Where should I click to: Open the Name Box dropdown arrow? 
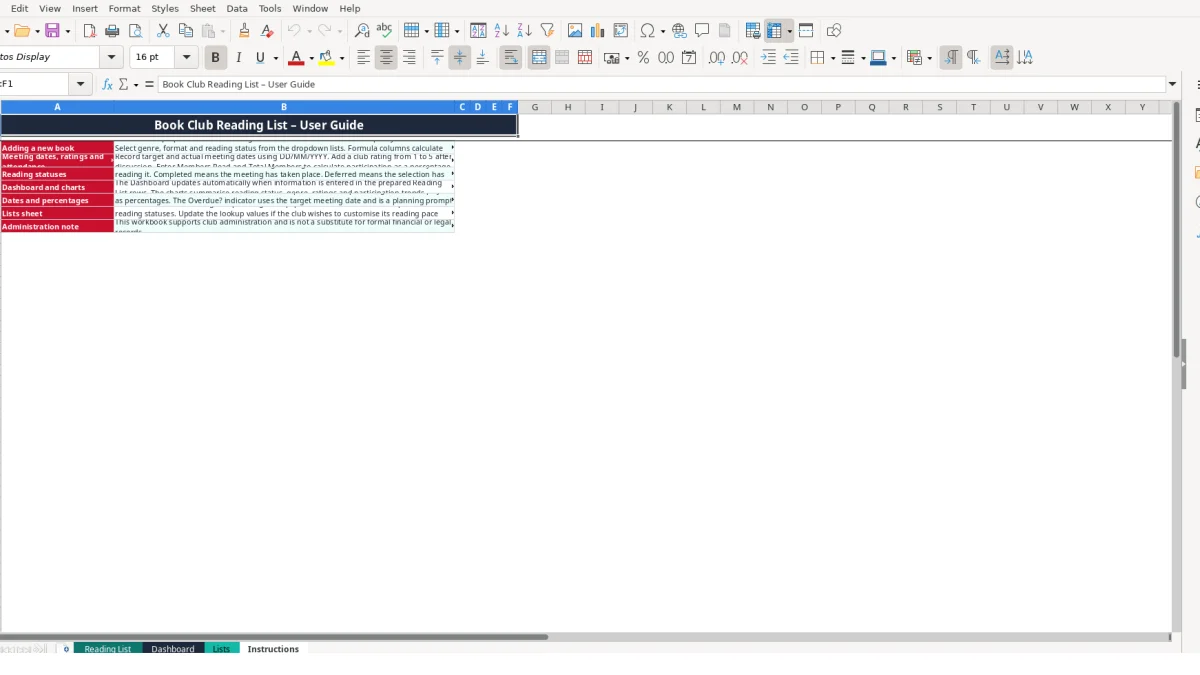point(80,85)
